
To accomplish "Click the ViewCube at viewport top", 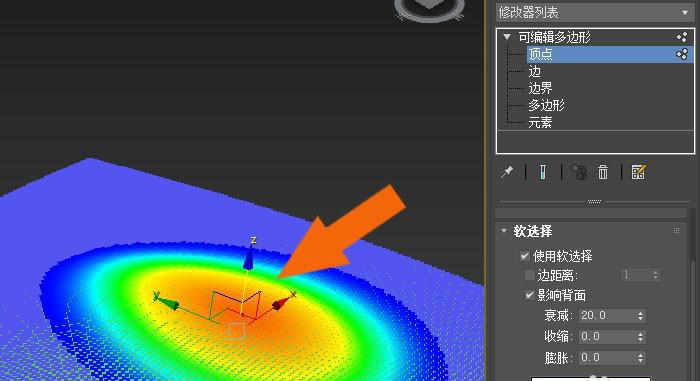I will [429, 9].
